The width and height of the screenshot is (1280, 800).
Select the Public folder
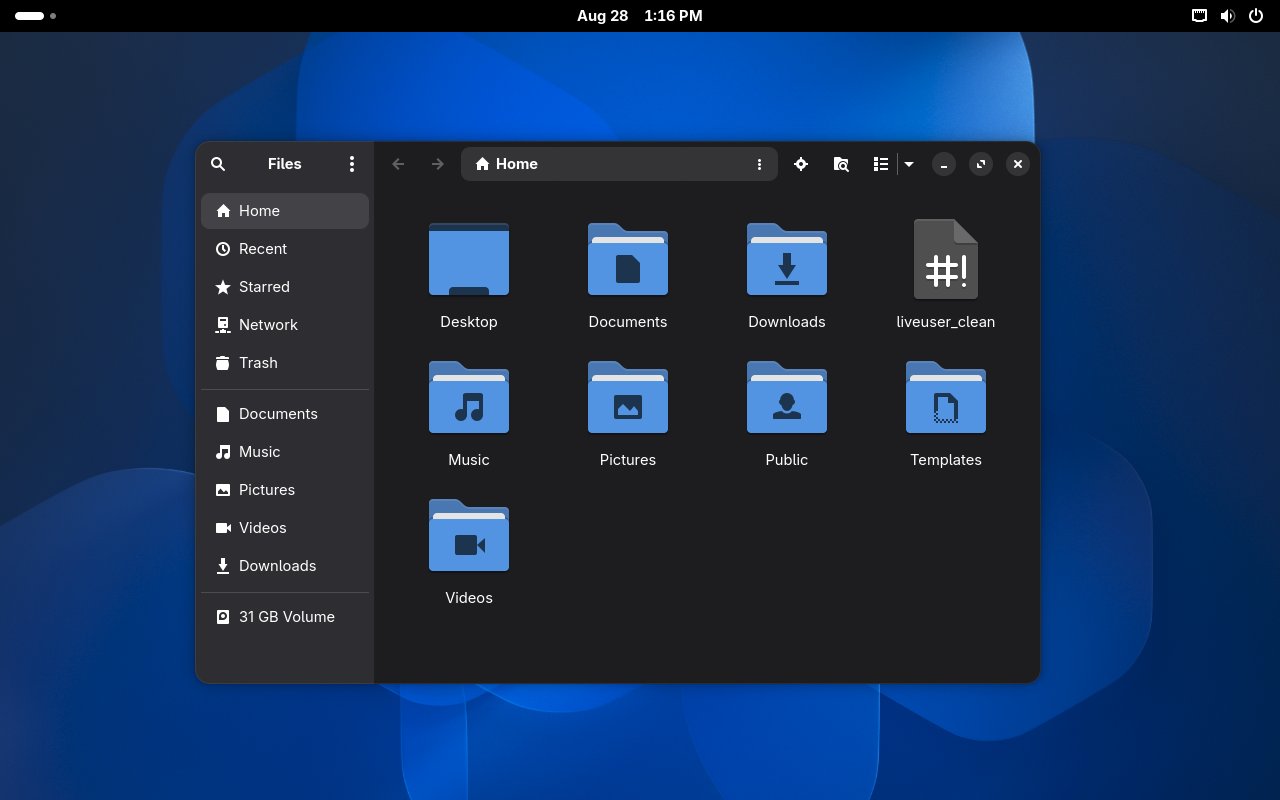(787, 398)
